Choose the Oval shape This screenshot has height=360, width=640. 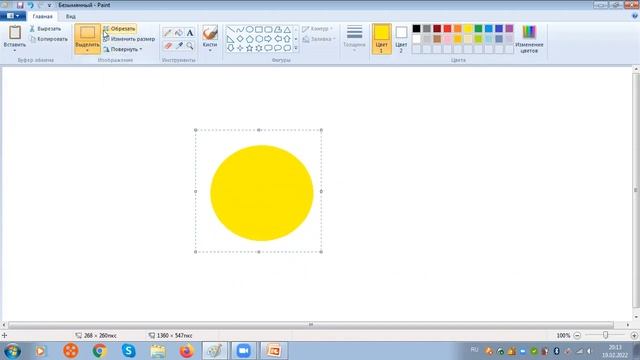249,29
